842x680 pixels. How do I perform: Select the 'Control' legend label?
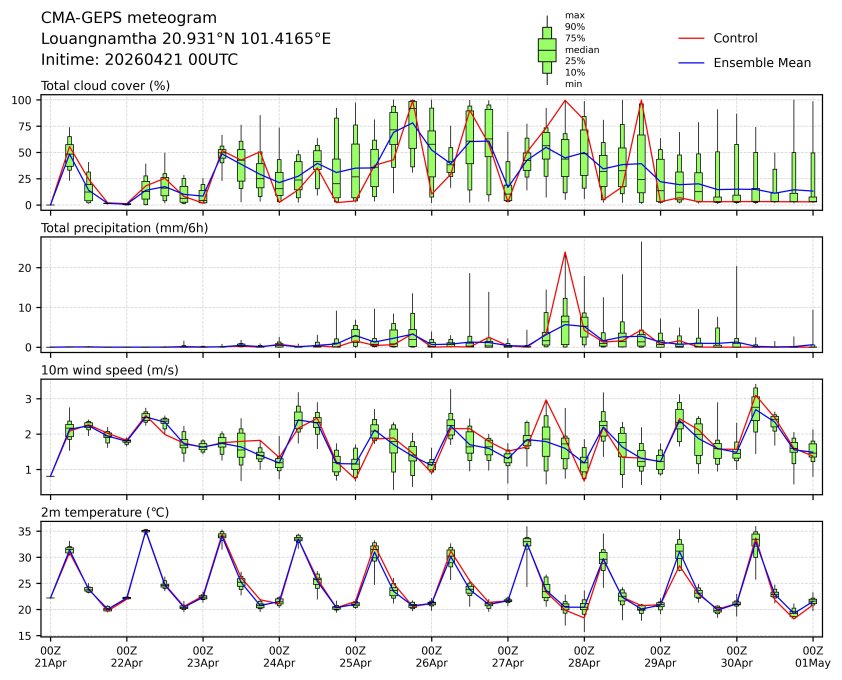(735, 39)
